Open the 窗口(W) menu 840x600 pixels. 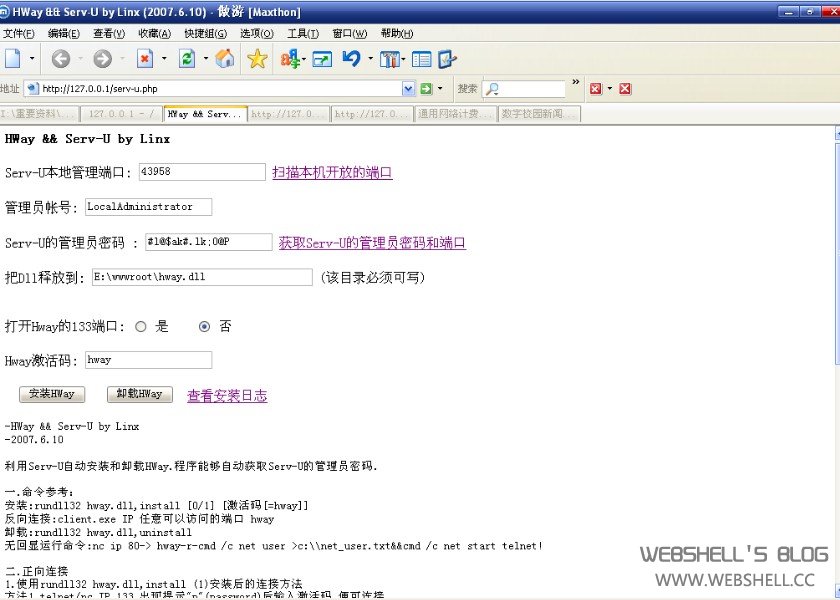click(350, 34)
